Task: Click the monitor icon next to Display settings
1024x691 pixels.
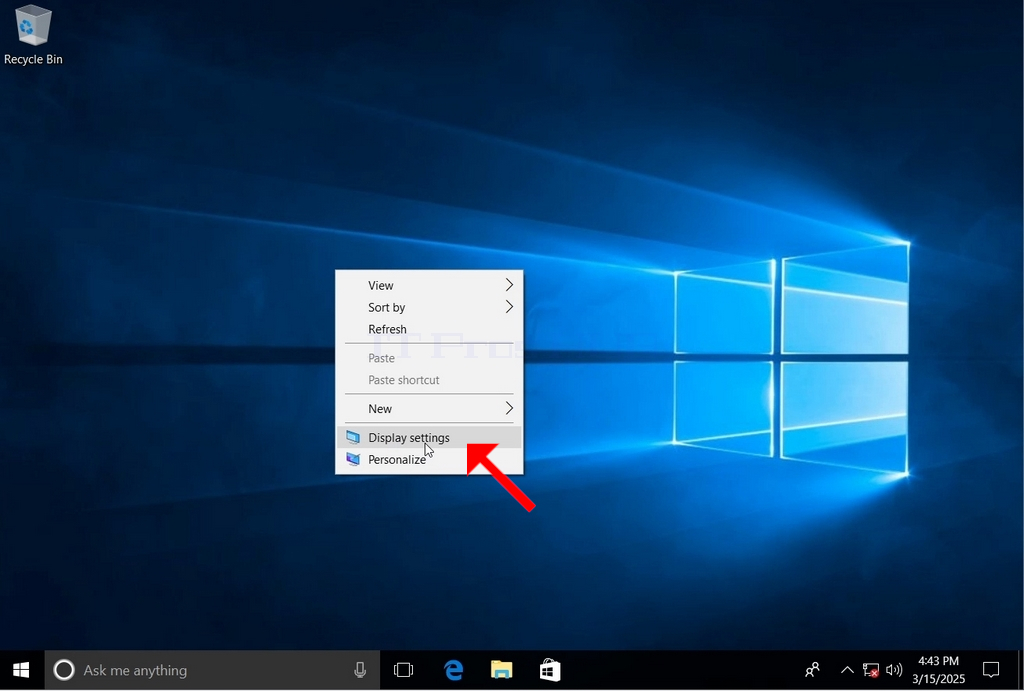Action: pos(353,438)
